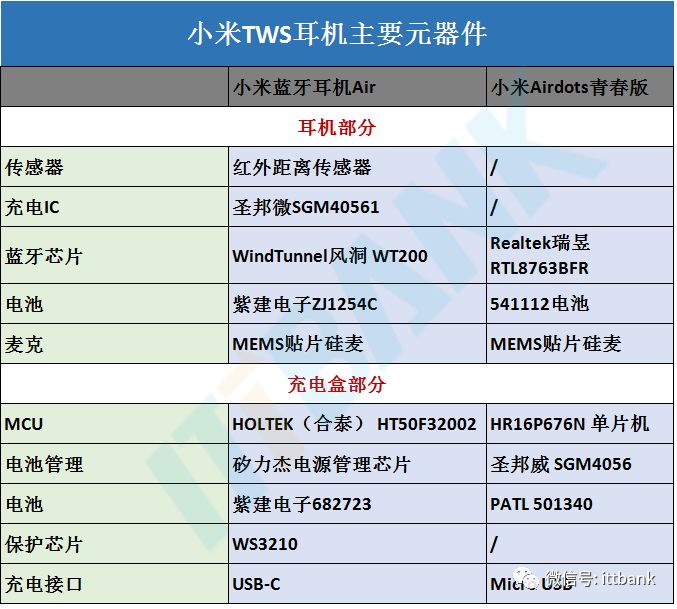The width and height of the screenshot is (677, 609).
Task: Select the cell HOLTEK（合泰） HT50F32002
Action: click(357, 424)
